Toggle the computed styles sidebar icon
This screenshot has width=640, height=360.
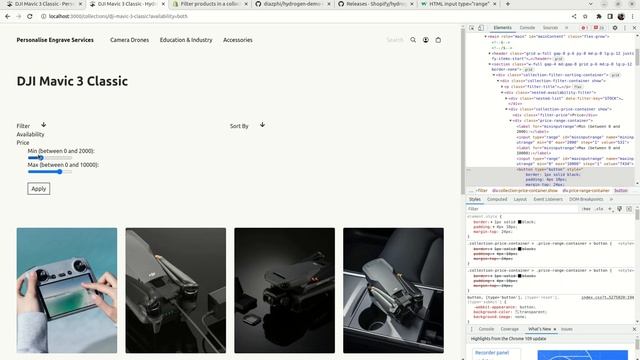[629, 209]
